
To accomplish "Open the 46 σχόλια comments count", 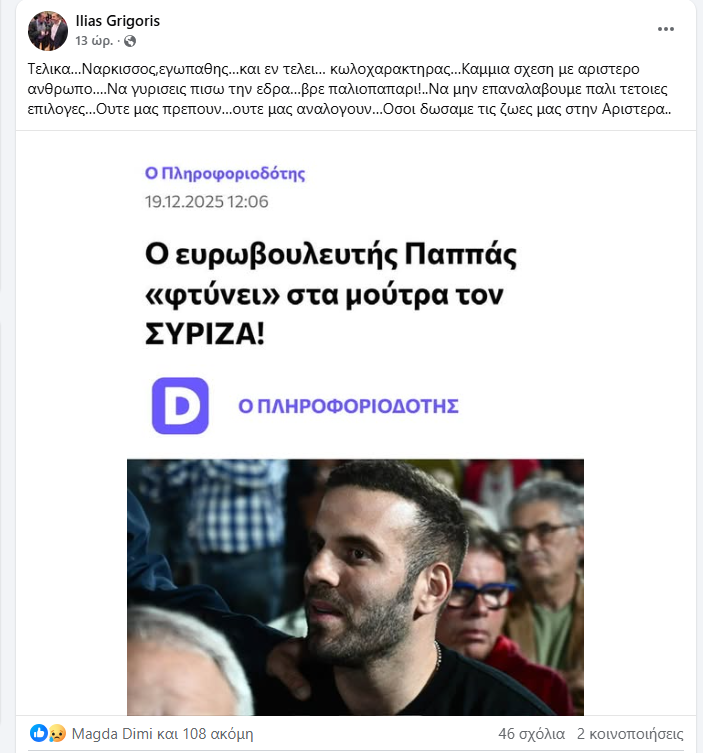I will (x=532, y=734).
